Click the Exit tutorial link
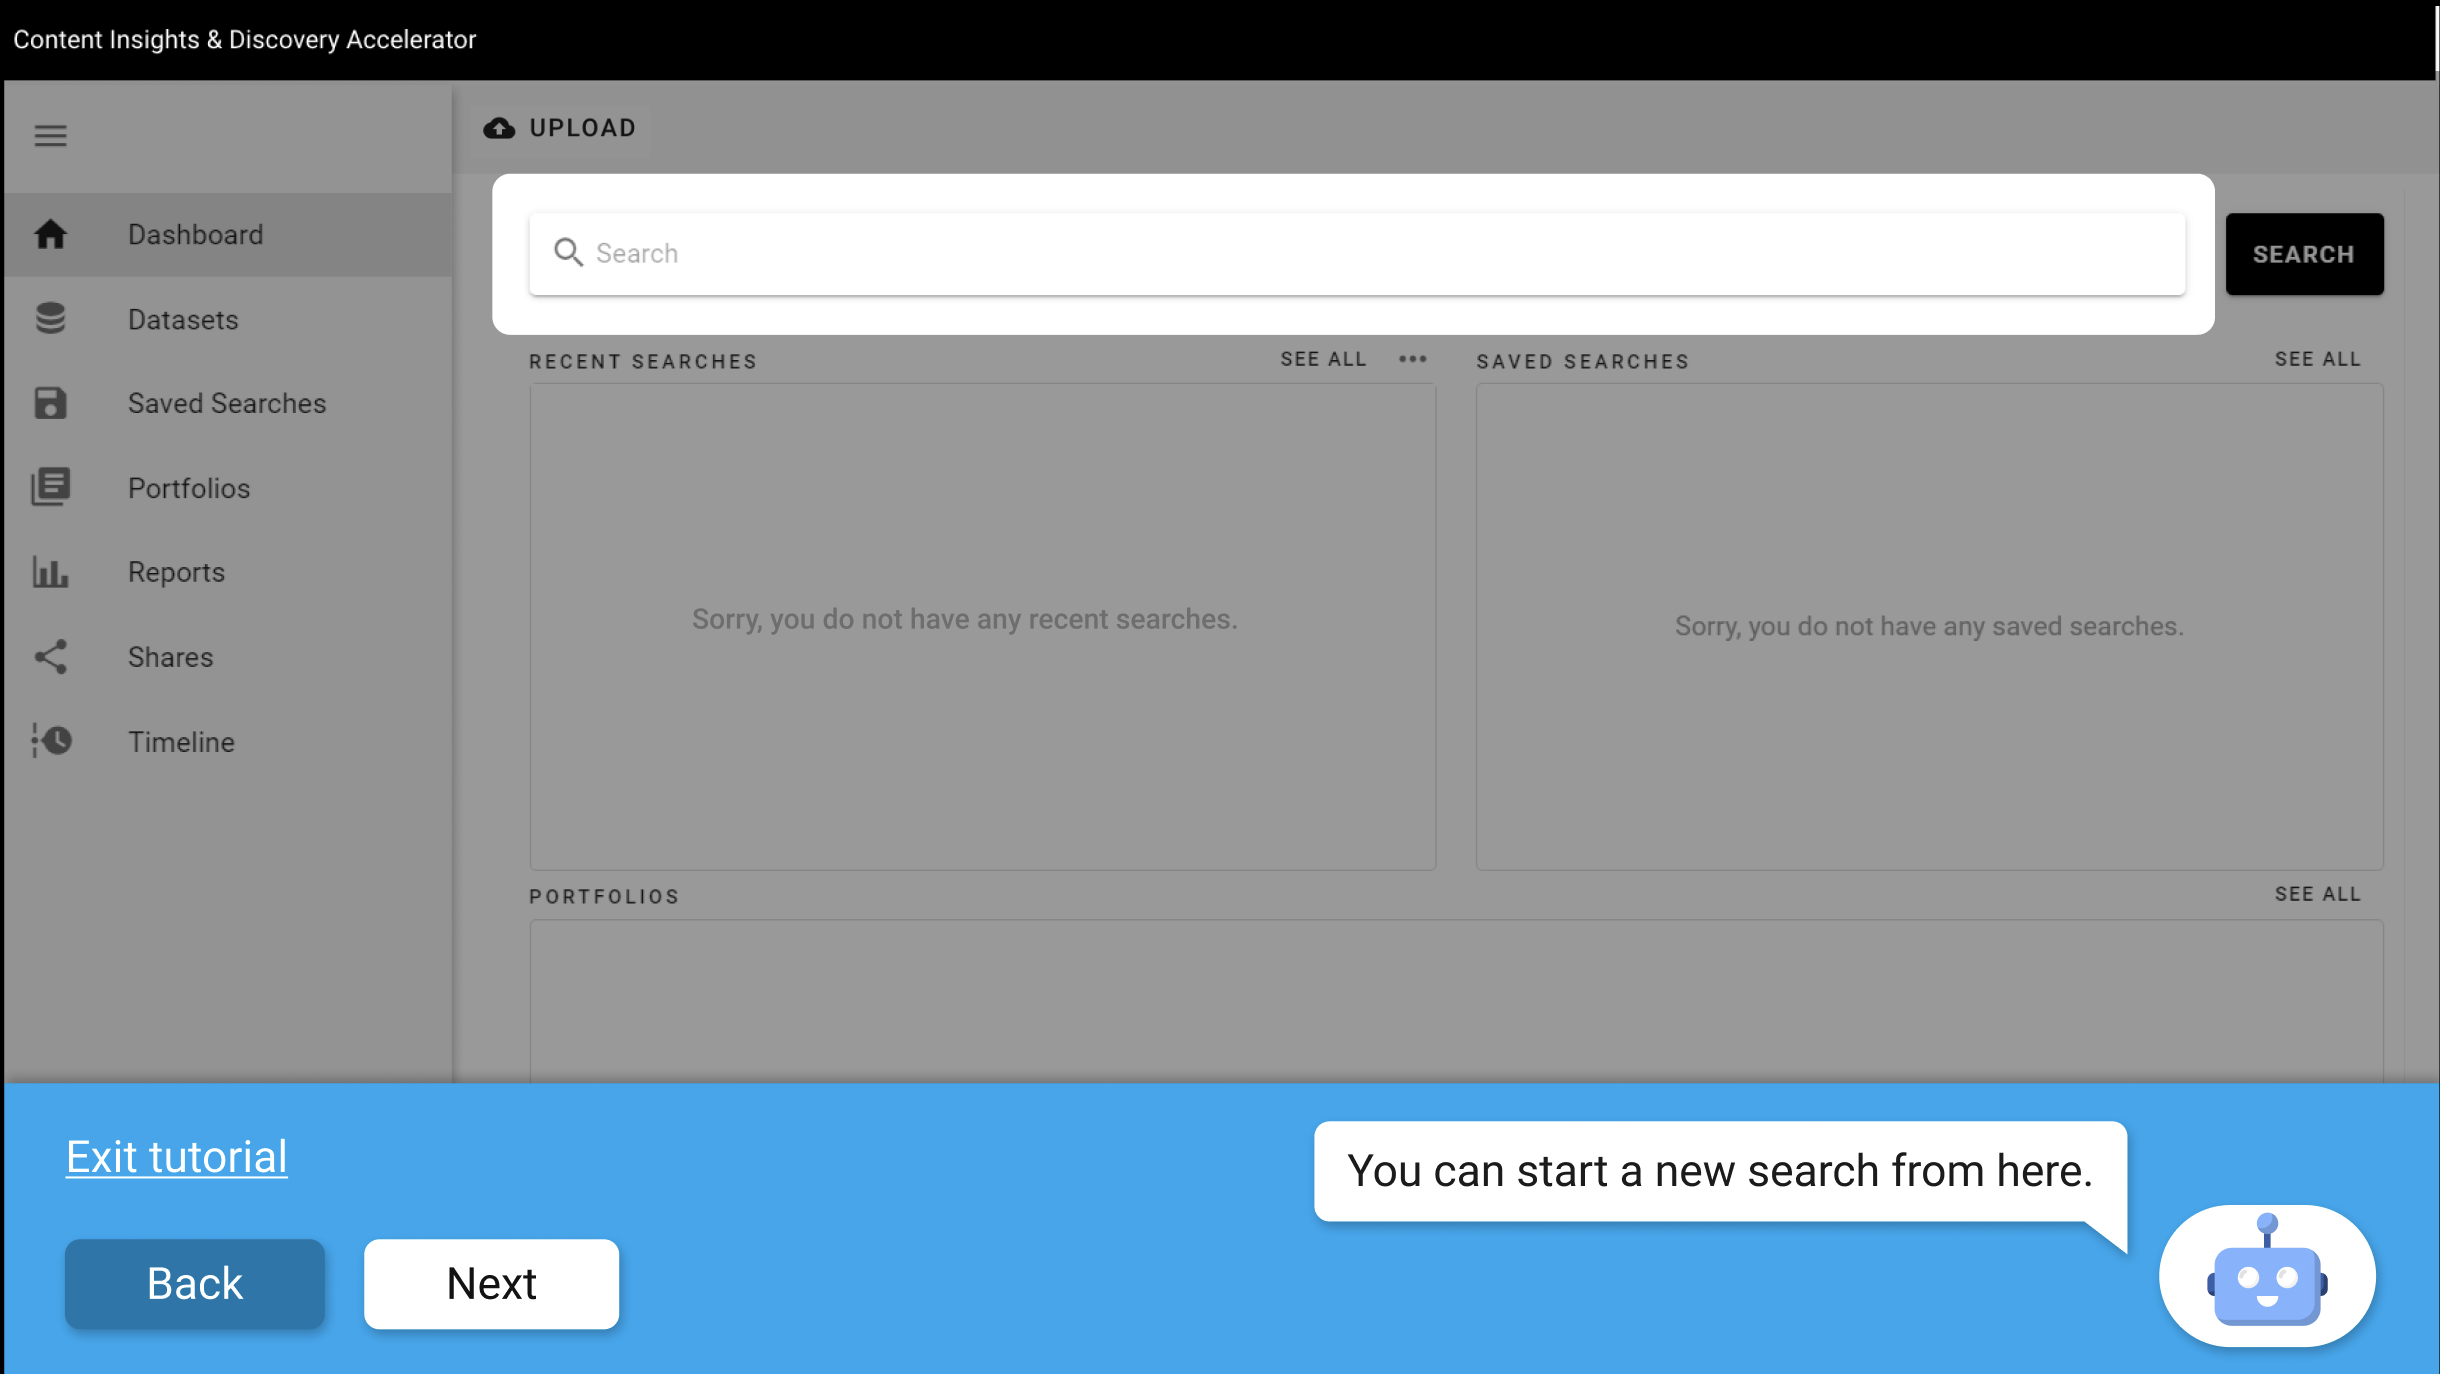 click(x=177, y=1157)
